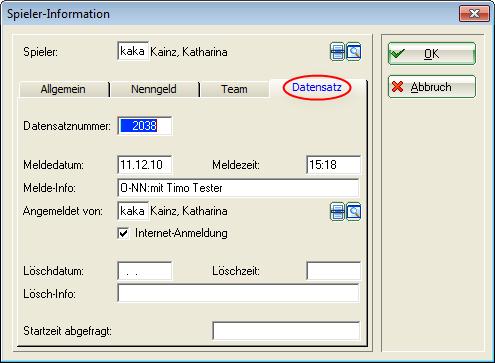Screen dimensions: 495x363
Task: Select the Team tab
Action: tap(234, 89)
